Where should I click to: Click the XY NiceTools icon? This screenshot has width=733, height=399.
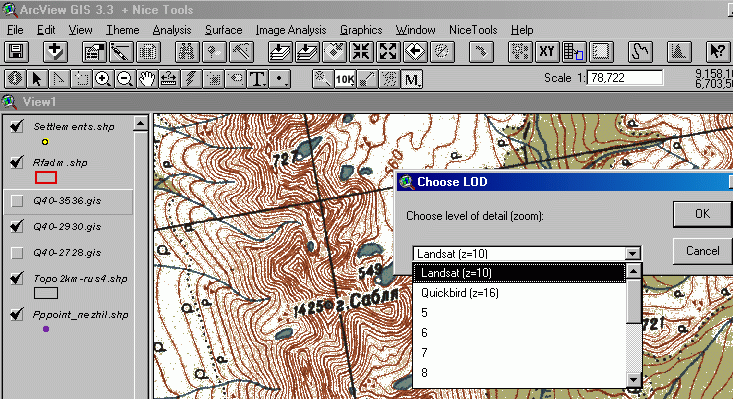pos(547,52)
